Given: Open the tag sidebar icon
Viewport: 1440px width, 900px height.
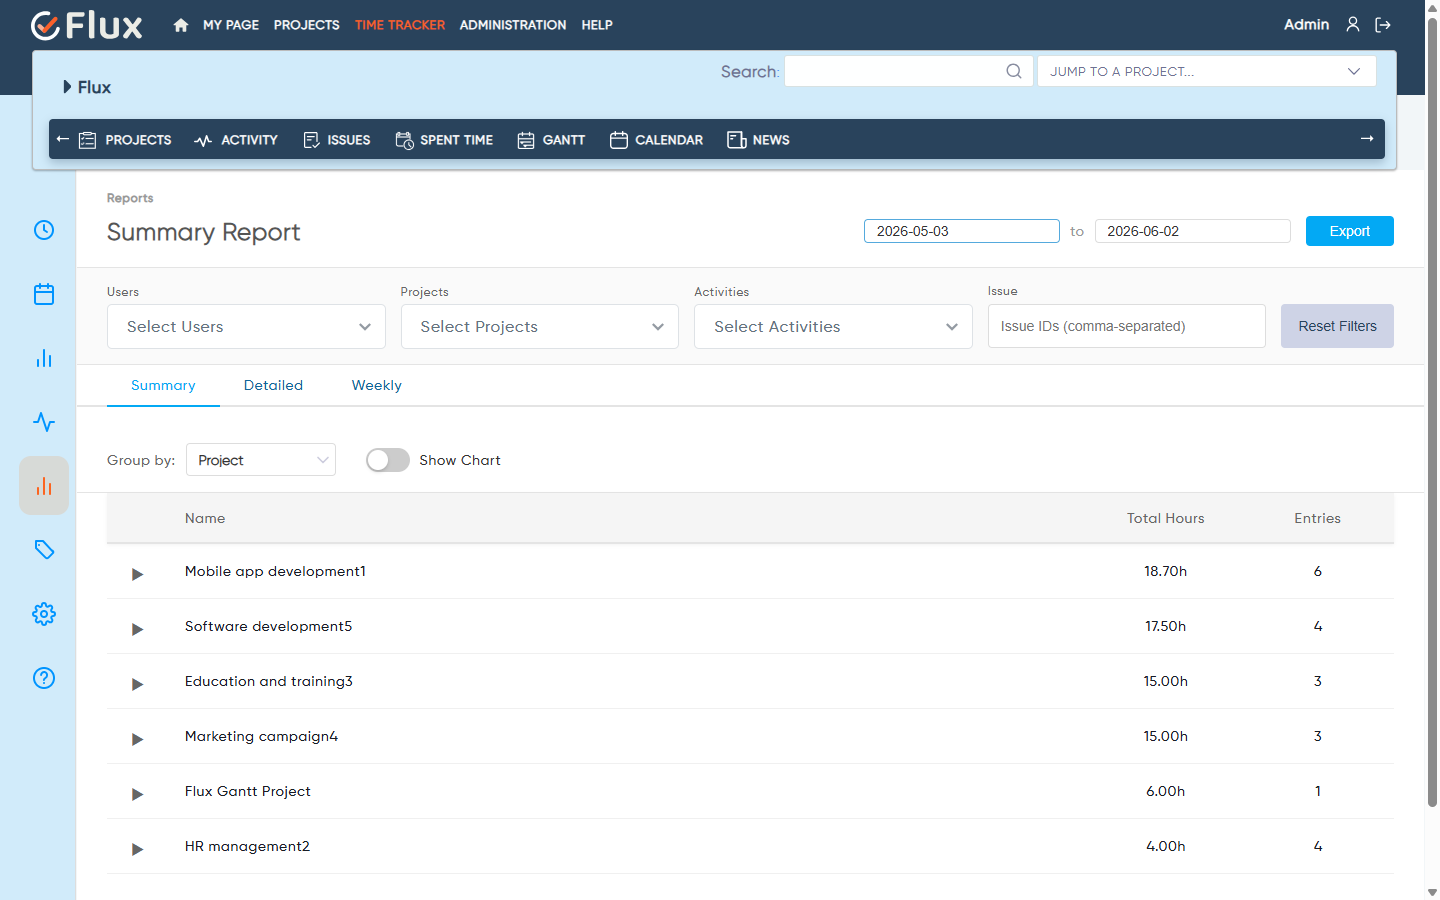Looking at the screenshot, I should (44, 550).
